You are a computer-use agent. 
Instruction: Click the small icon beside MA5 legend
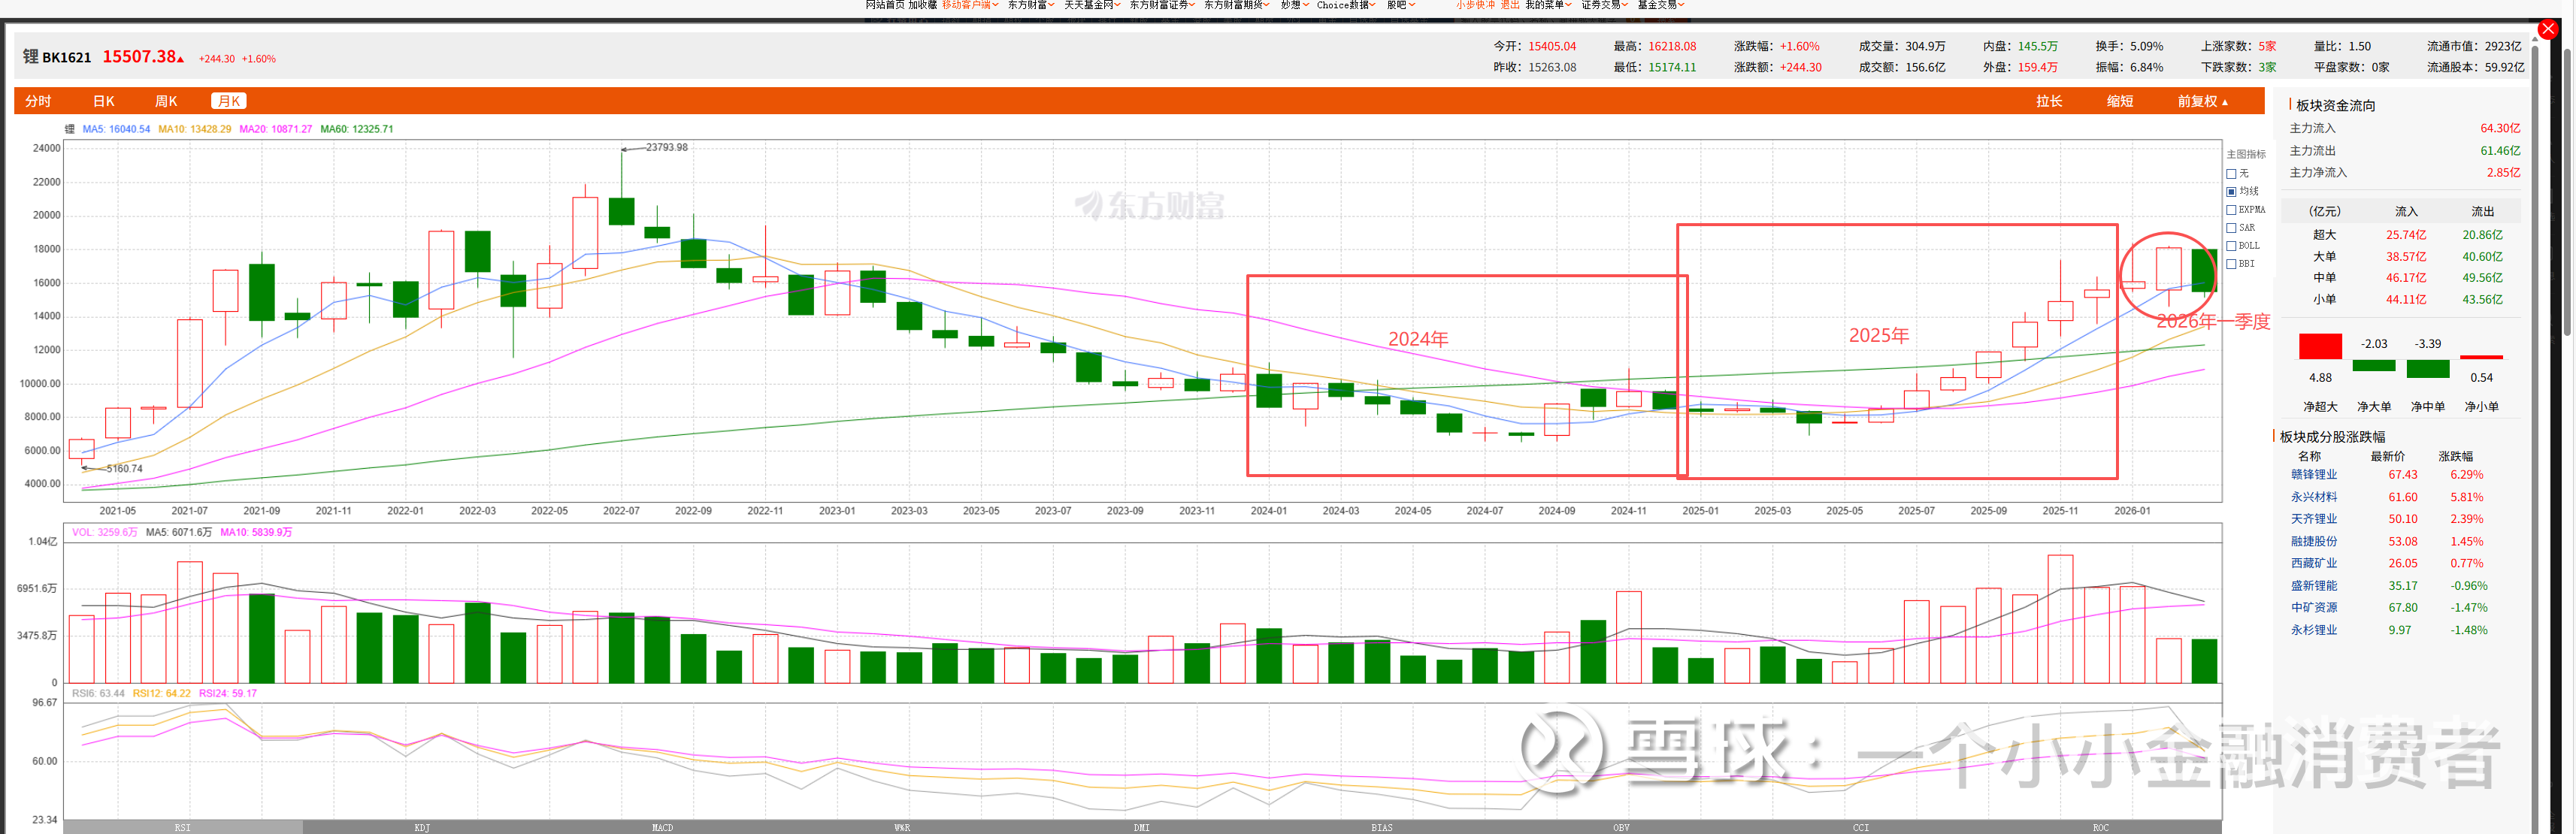pyautogui.click(x=70, y=129)
